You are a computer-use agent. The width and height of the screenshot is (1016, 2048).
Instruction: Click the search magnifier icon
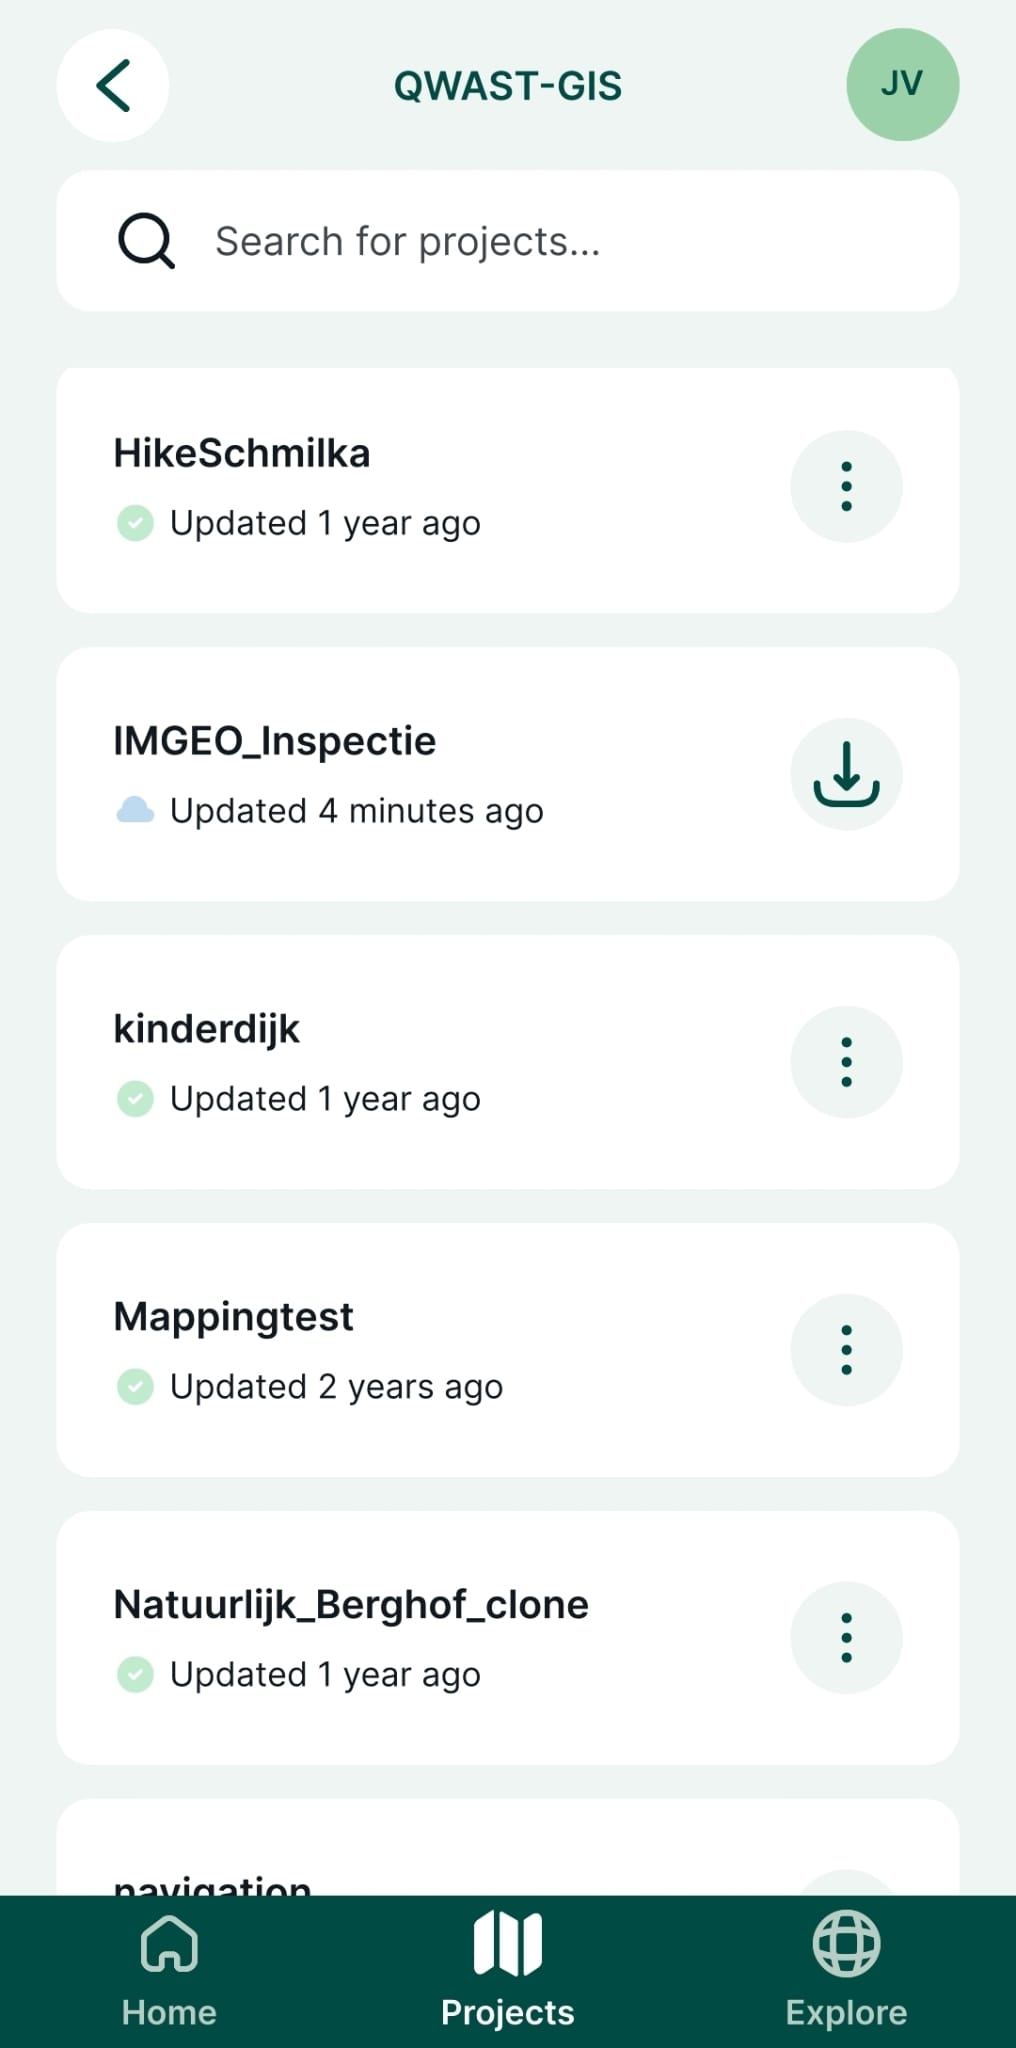(x=146, y=241)
